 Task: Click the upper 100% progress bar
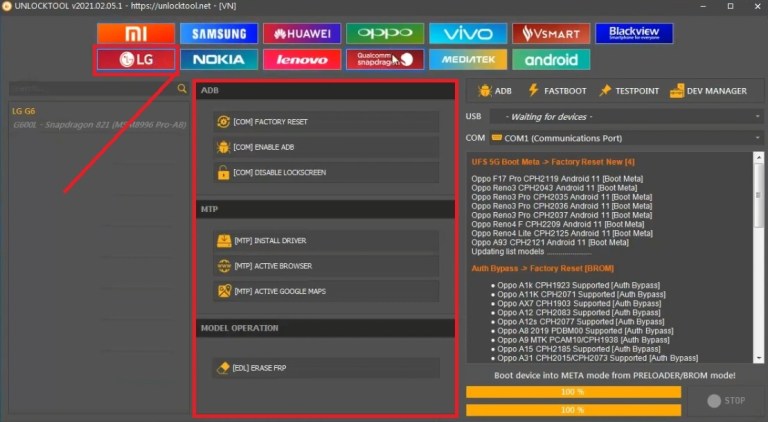573,392
